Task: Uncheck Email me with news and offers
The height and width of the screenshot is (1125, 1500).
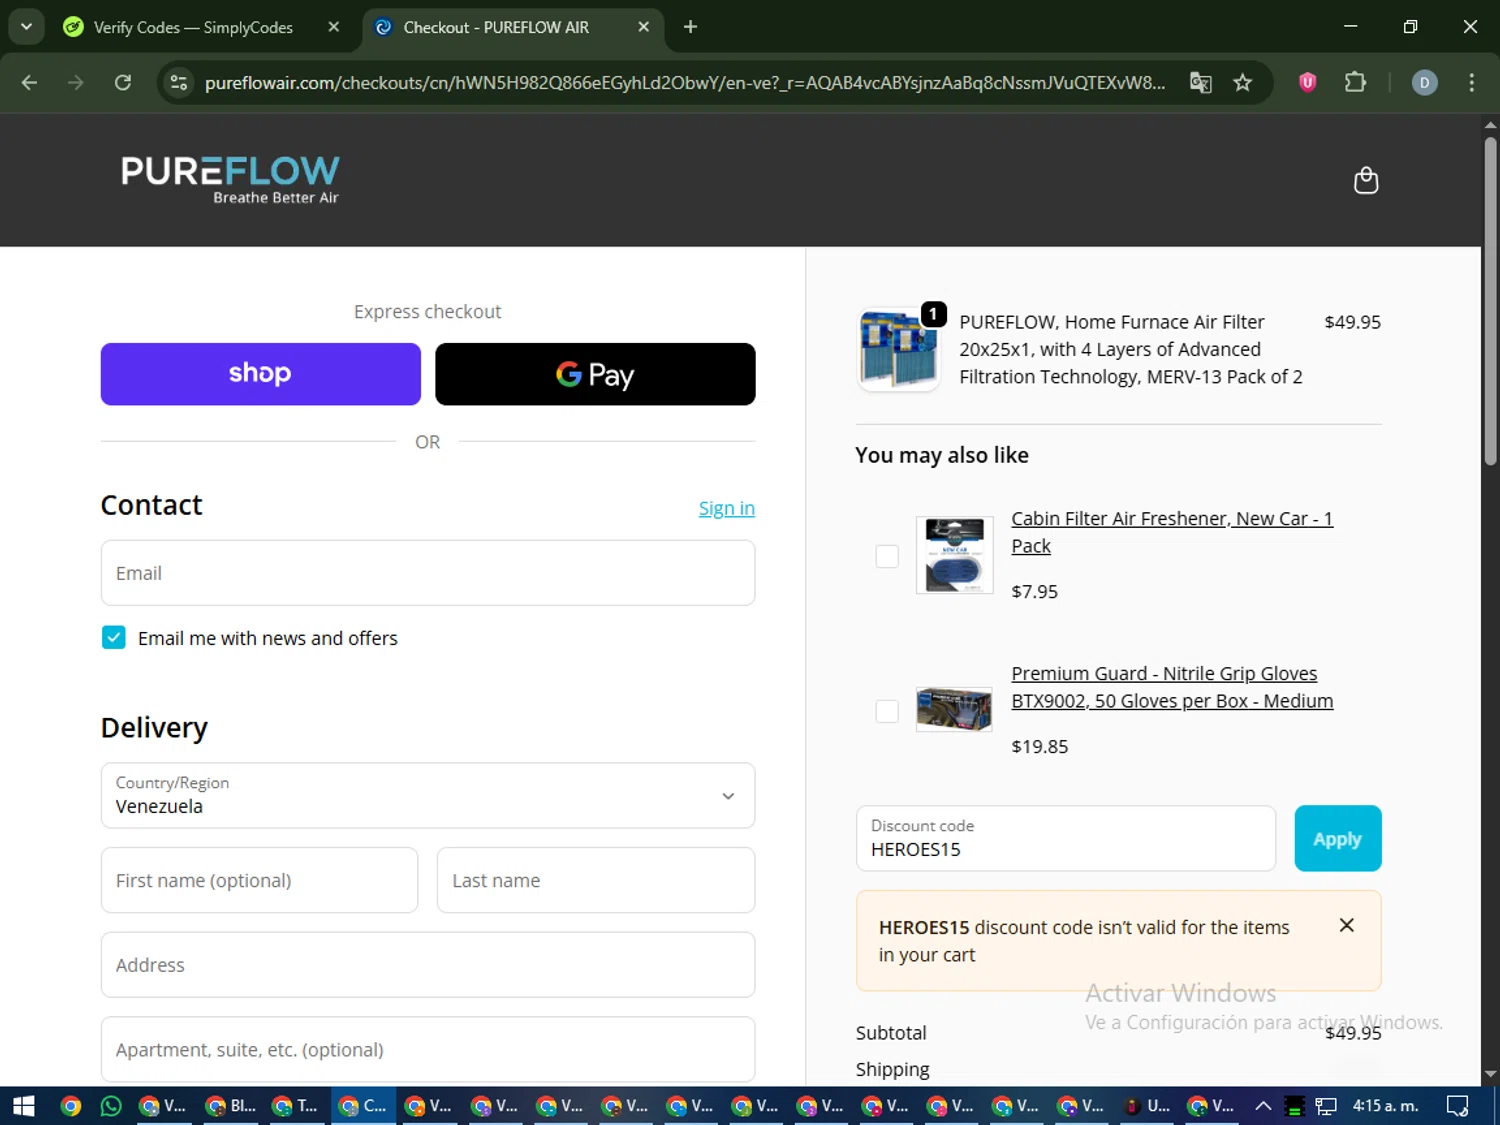Action: coord(114,638)
